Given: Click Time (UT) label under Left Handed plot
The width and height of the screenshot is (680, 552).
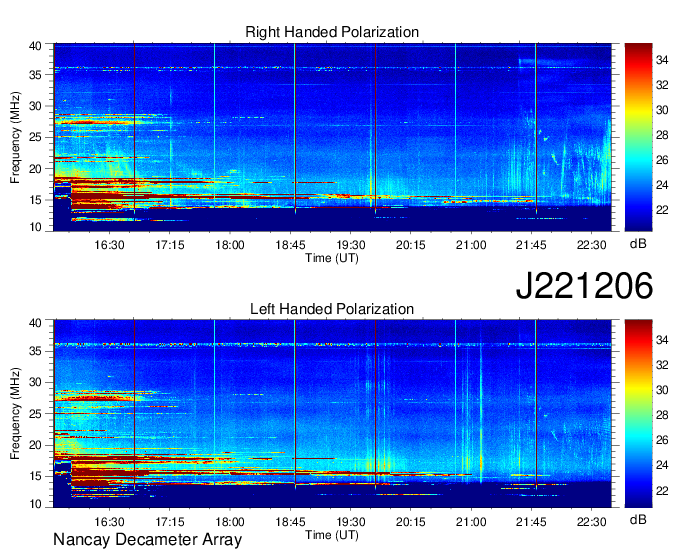Looking at the screenshot, I should click(332, 535).
